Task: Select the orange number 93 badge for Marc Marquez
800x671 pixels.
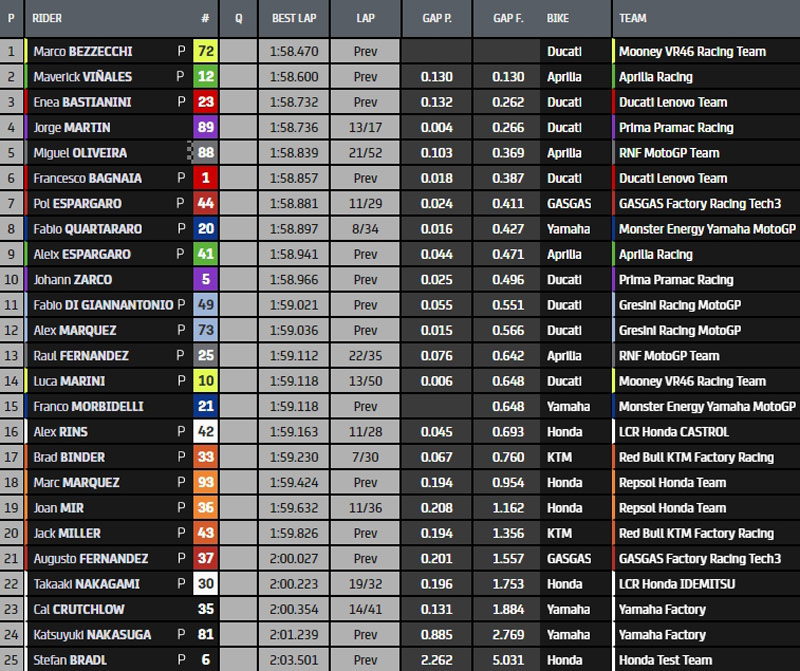Action: tap(206, 483)
